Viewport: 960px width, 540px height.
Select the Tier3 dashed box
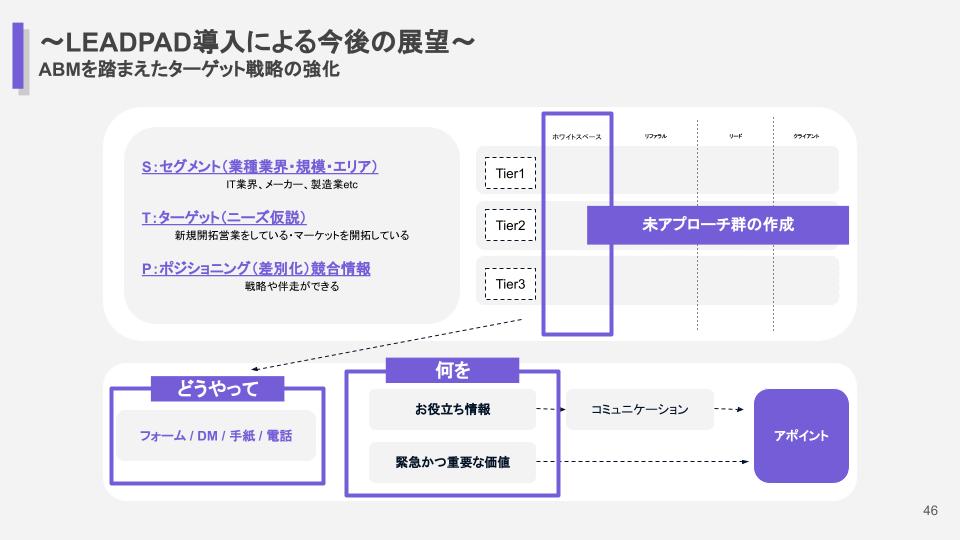pyautogui.click(x=510, y=284)
